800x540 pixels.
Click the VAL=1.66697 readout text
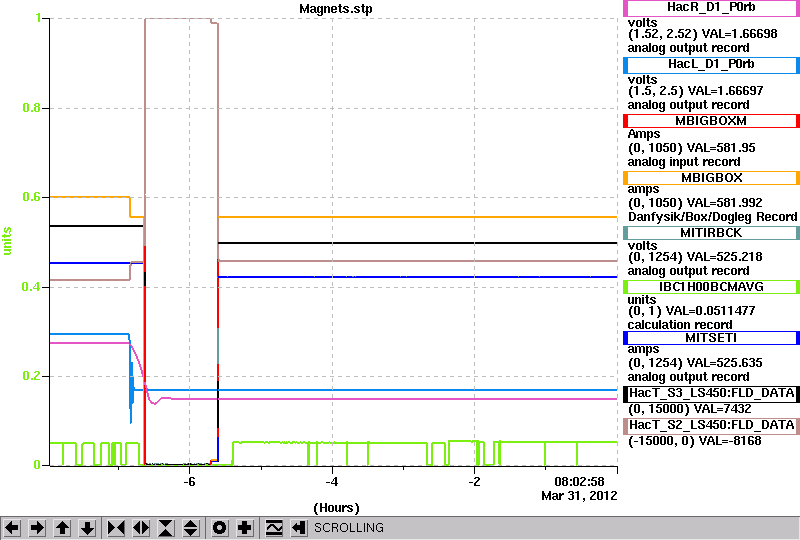[726, 91]
